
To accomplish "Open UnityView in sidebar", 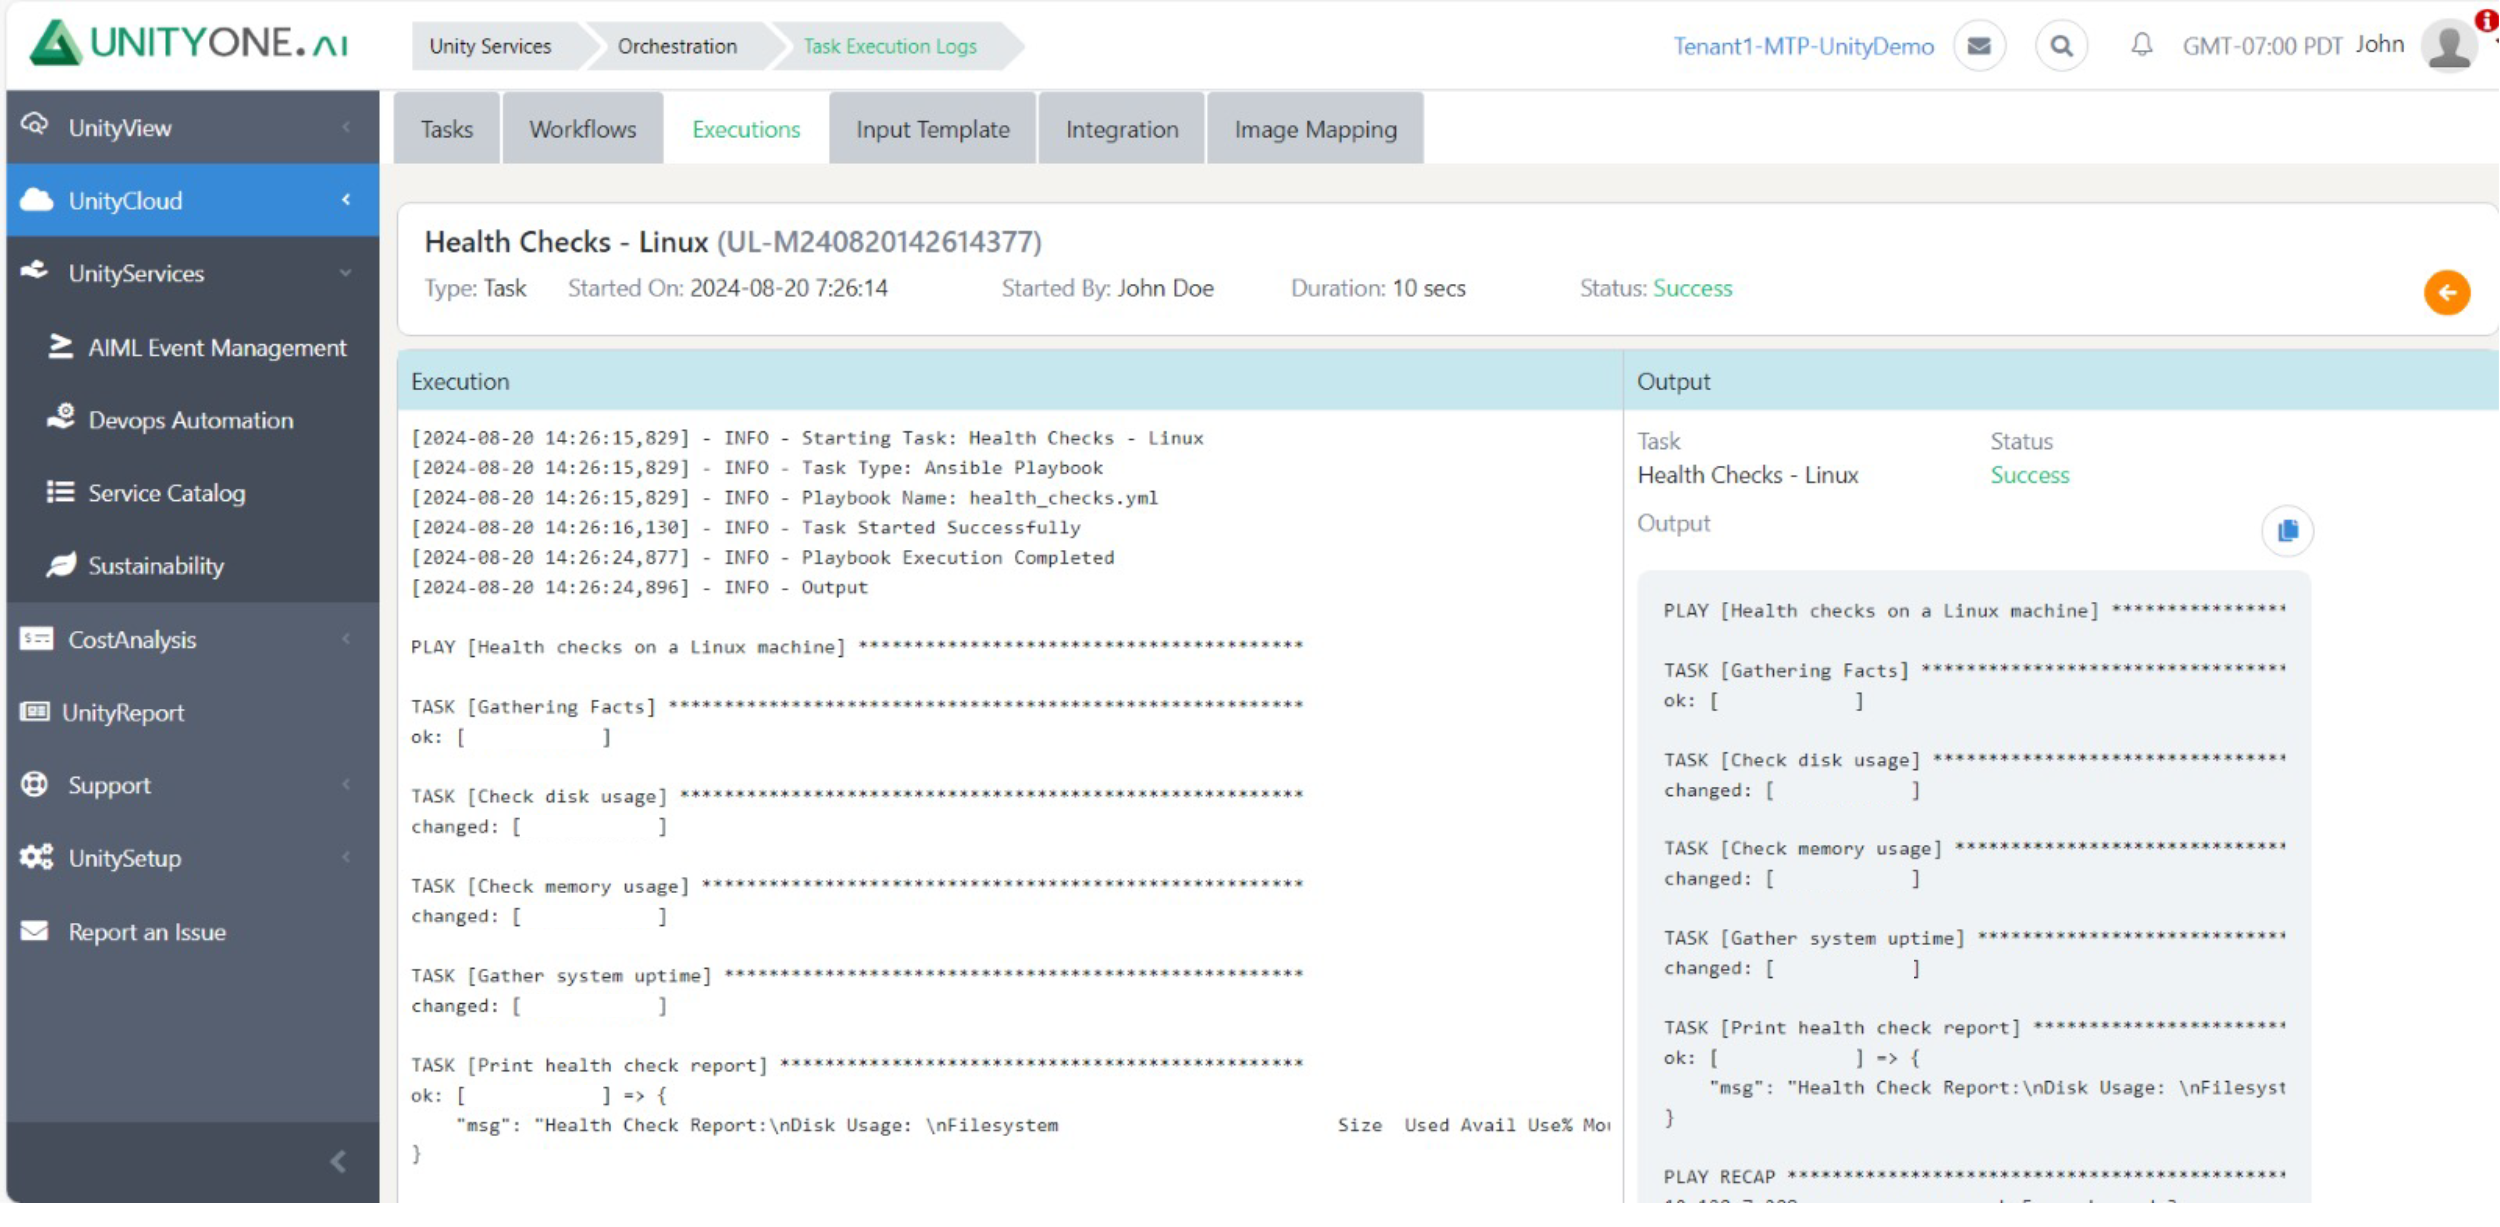I will pos(193,127).
